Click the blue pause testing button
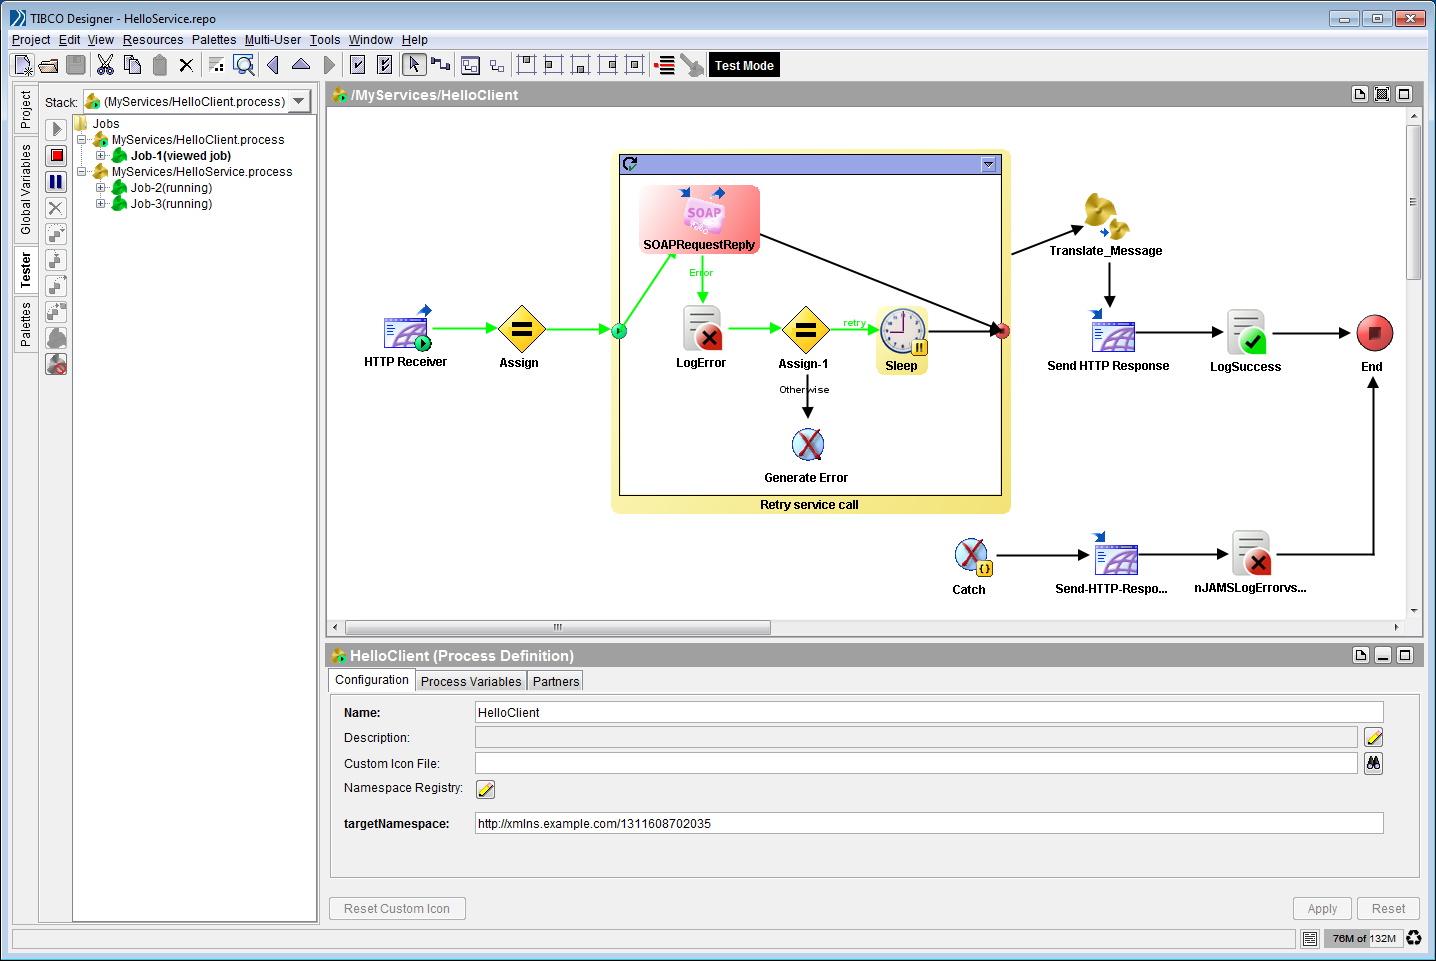Viewport: 1436px width, 961px height. [56, 182]
